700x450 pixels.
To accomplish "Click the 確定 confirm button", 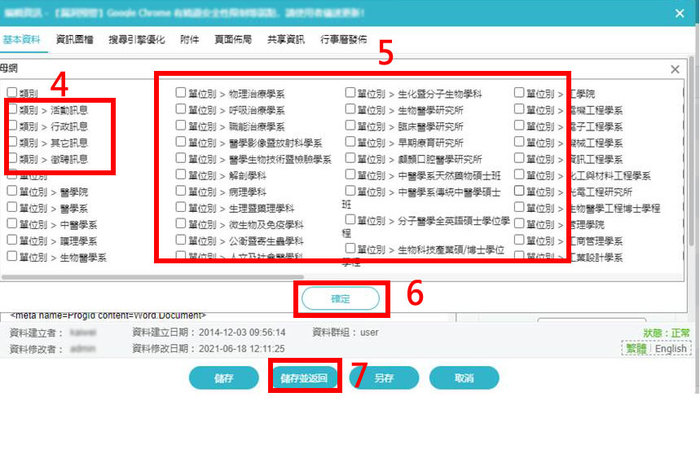I will pyautogui.click(x=340, y=298).
